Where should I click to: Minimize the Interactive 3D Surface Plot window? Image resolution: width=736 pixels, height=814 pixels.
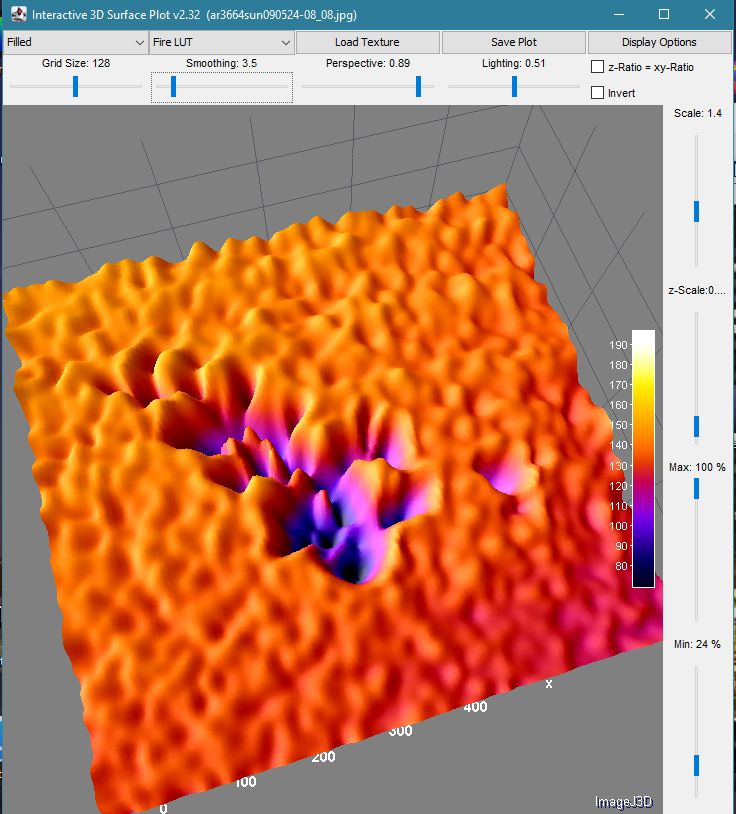[x=617, y=15]
